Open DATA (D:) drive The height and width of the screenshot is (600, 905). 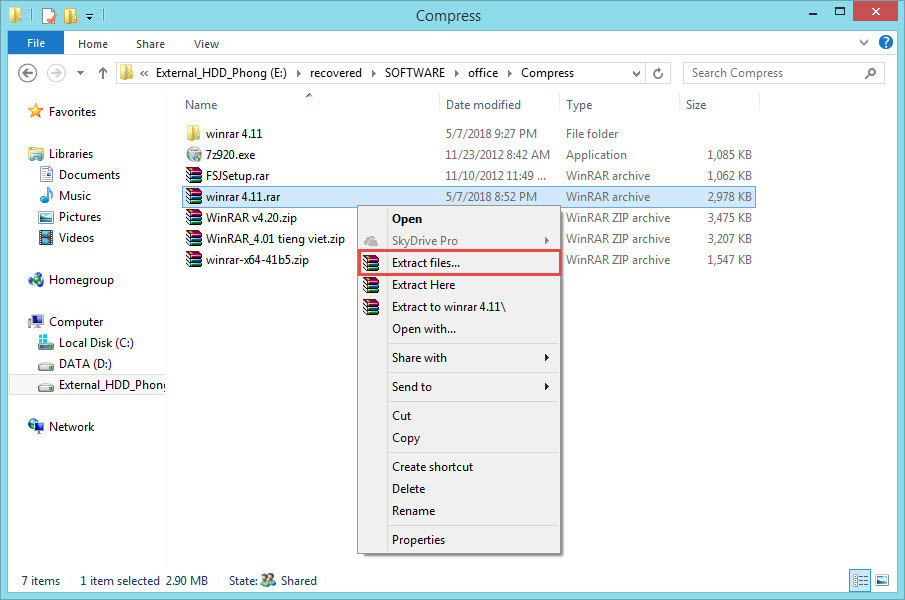(85, 364)
